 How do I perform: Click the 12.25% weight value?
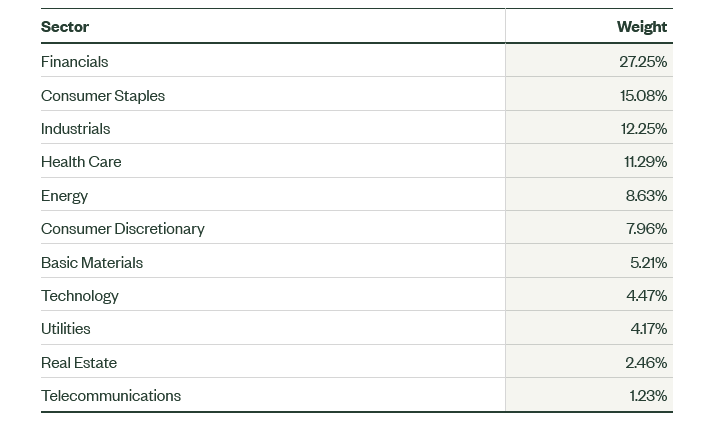point(643,129)
